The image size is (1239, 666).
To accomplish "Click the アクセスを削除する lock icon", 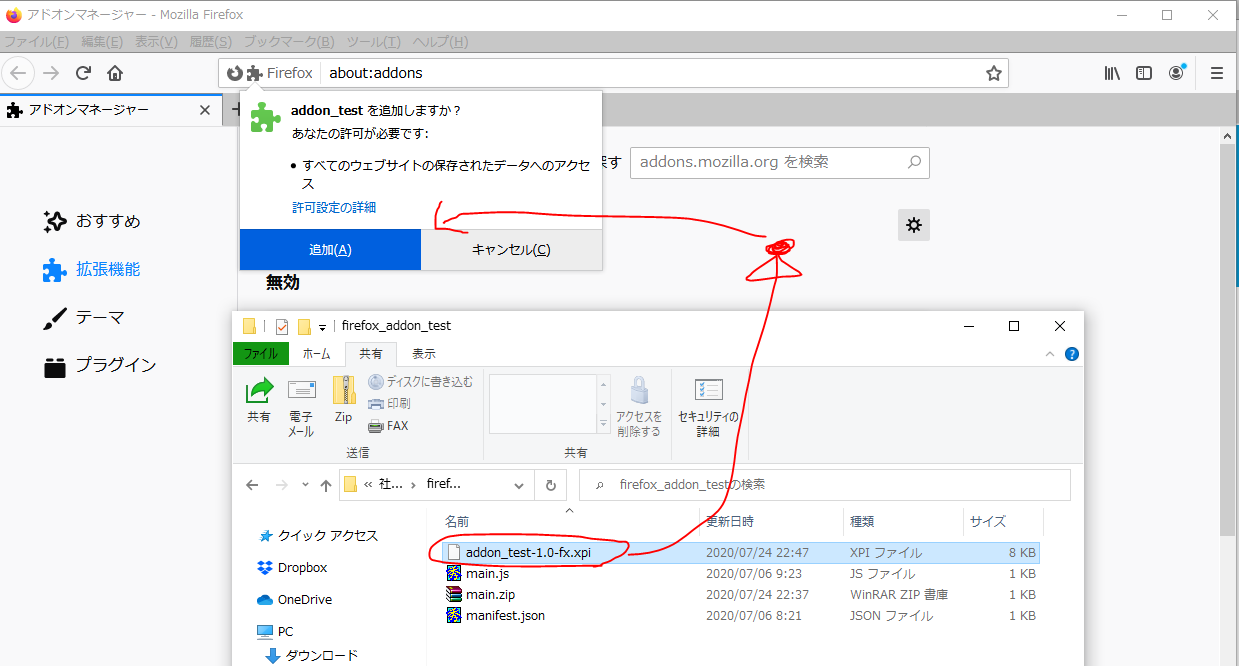I will click(639, 408).
